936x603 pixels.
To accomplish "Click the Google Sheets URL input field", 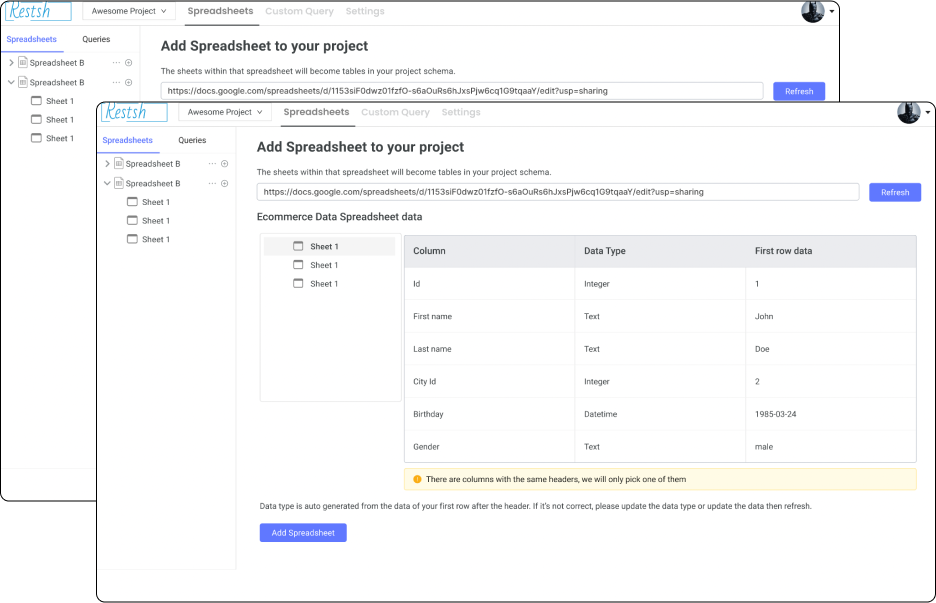I will point(558,191).
